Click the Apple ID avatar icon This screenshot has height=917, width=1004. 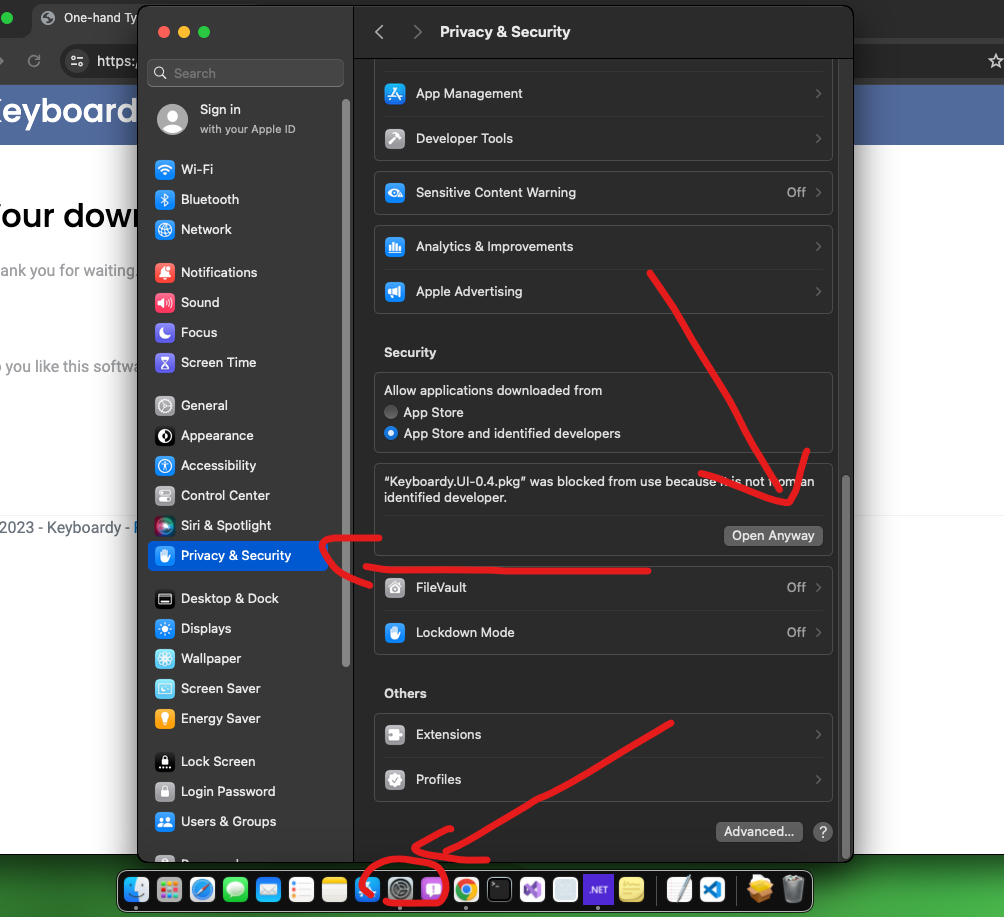click(x=173, y=119)
